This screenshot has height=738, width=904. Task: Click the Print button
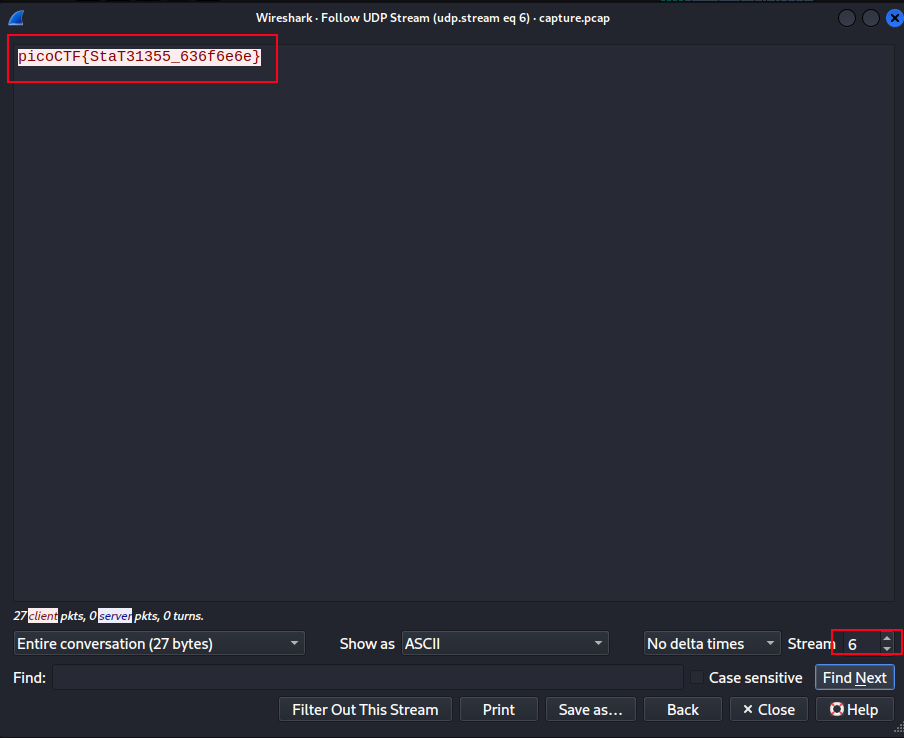(x=498, y=709)
